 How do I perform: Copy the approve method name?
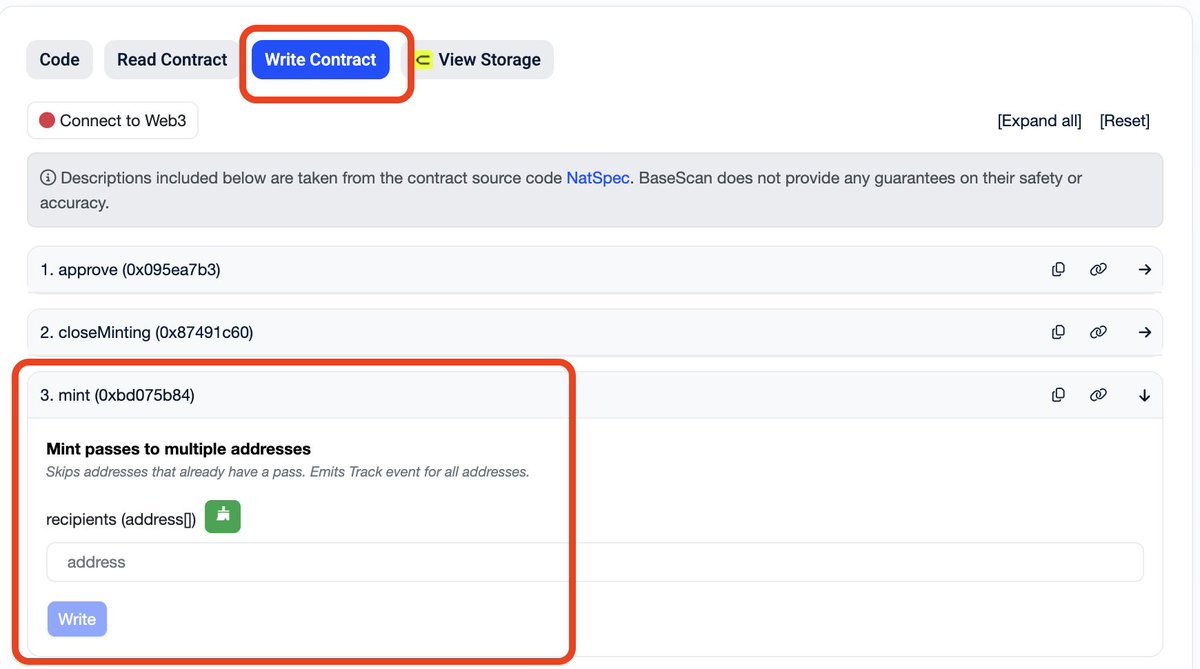(1058, 269)
